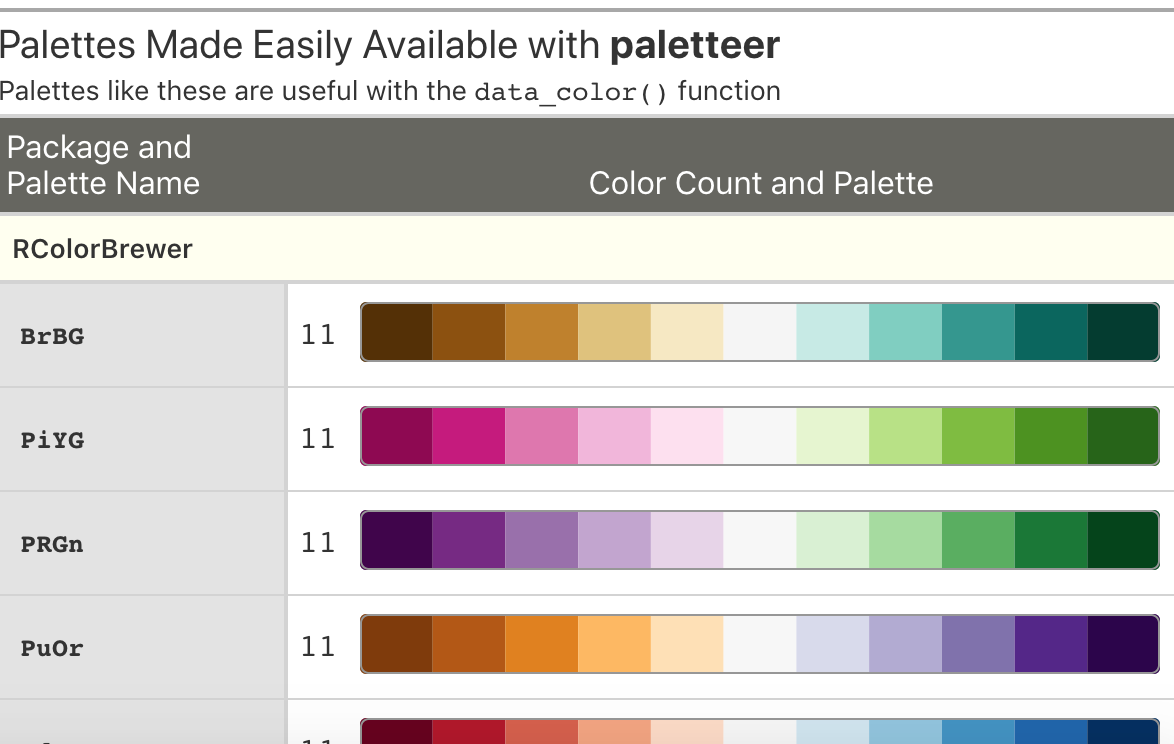Pick the darkest purple first swatch in PRGn
This screenshot has height=744, width=1174.
point(397,541)
